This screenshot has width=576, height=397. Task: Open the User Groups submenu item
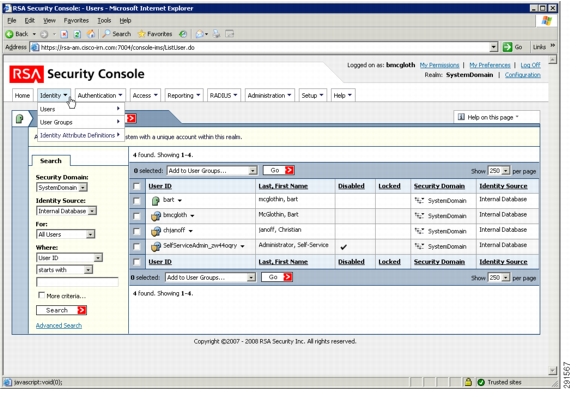pyautogui.click(x=80, y=122)
